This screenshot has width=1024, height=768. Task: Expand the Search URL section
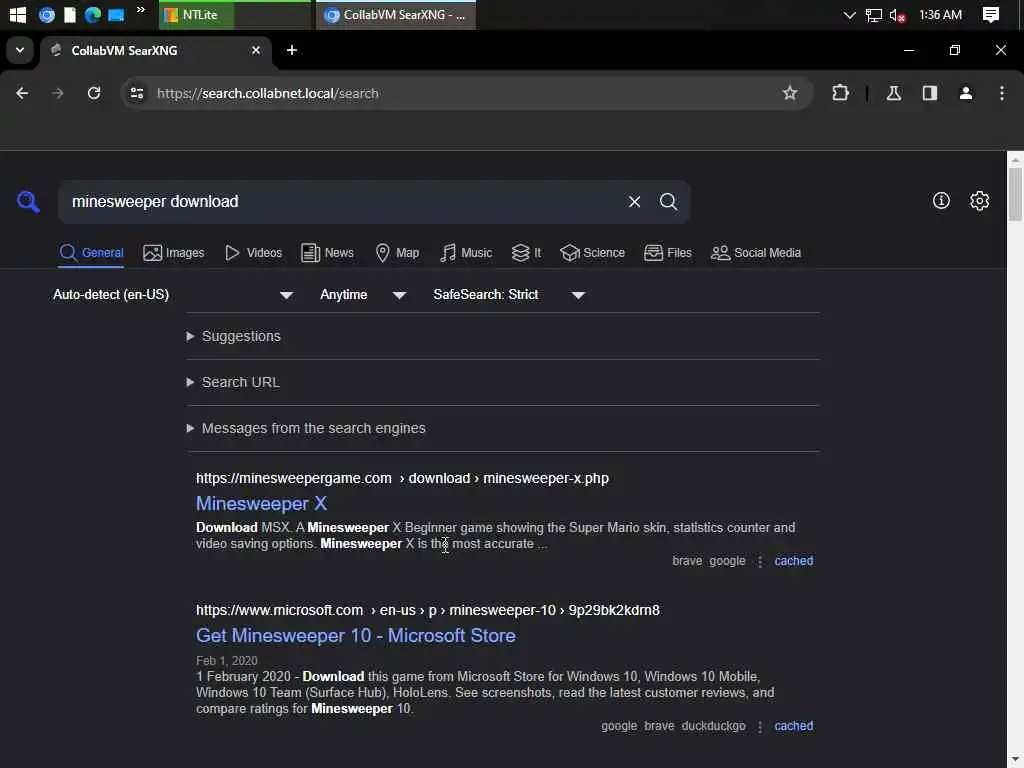tap(233, 383)
